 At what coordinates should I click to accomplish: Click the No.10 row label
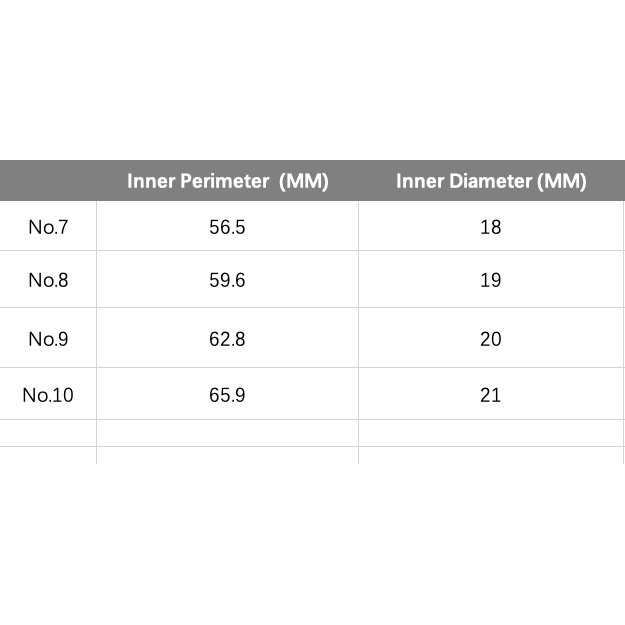[48, 395]
